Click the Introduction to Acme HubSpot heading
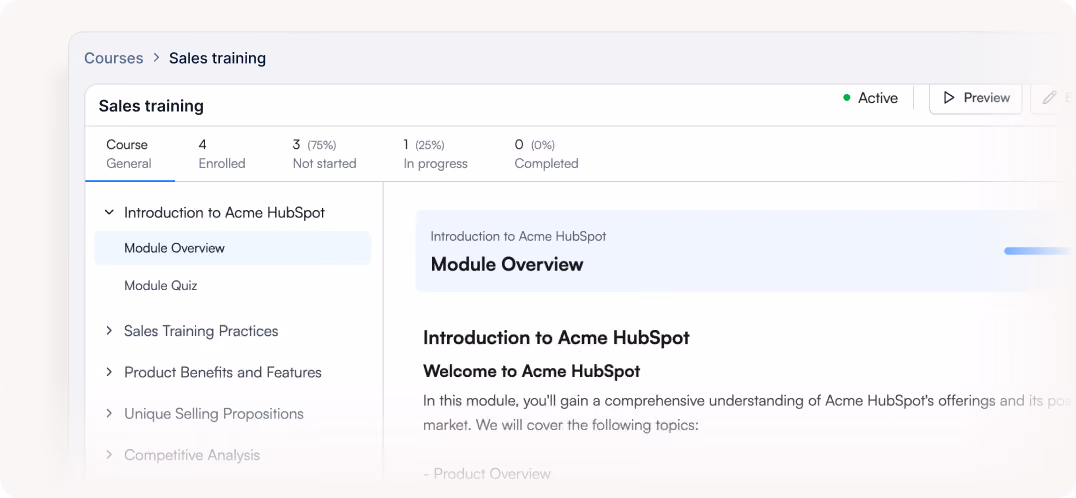 (557, 337)
